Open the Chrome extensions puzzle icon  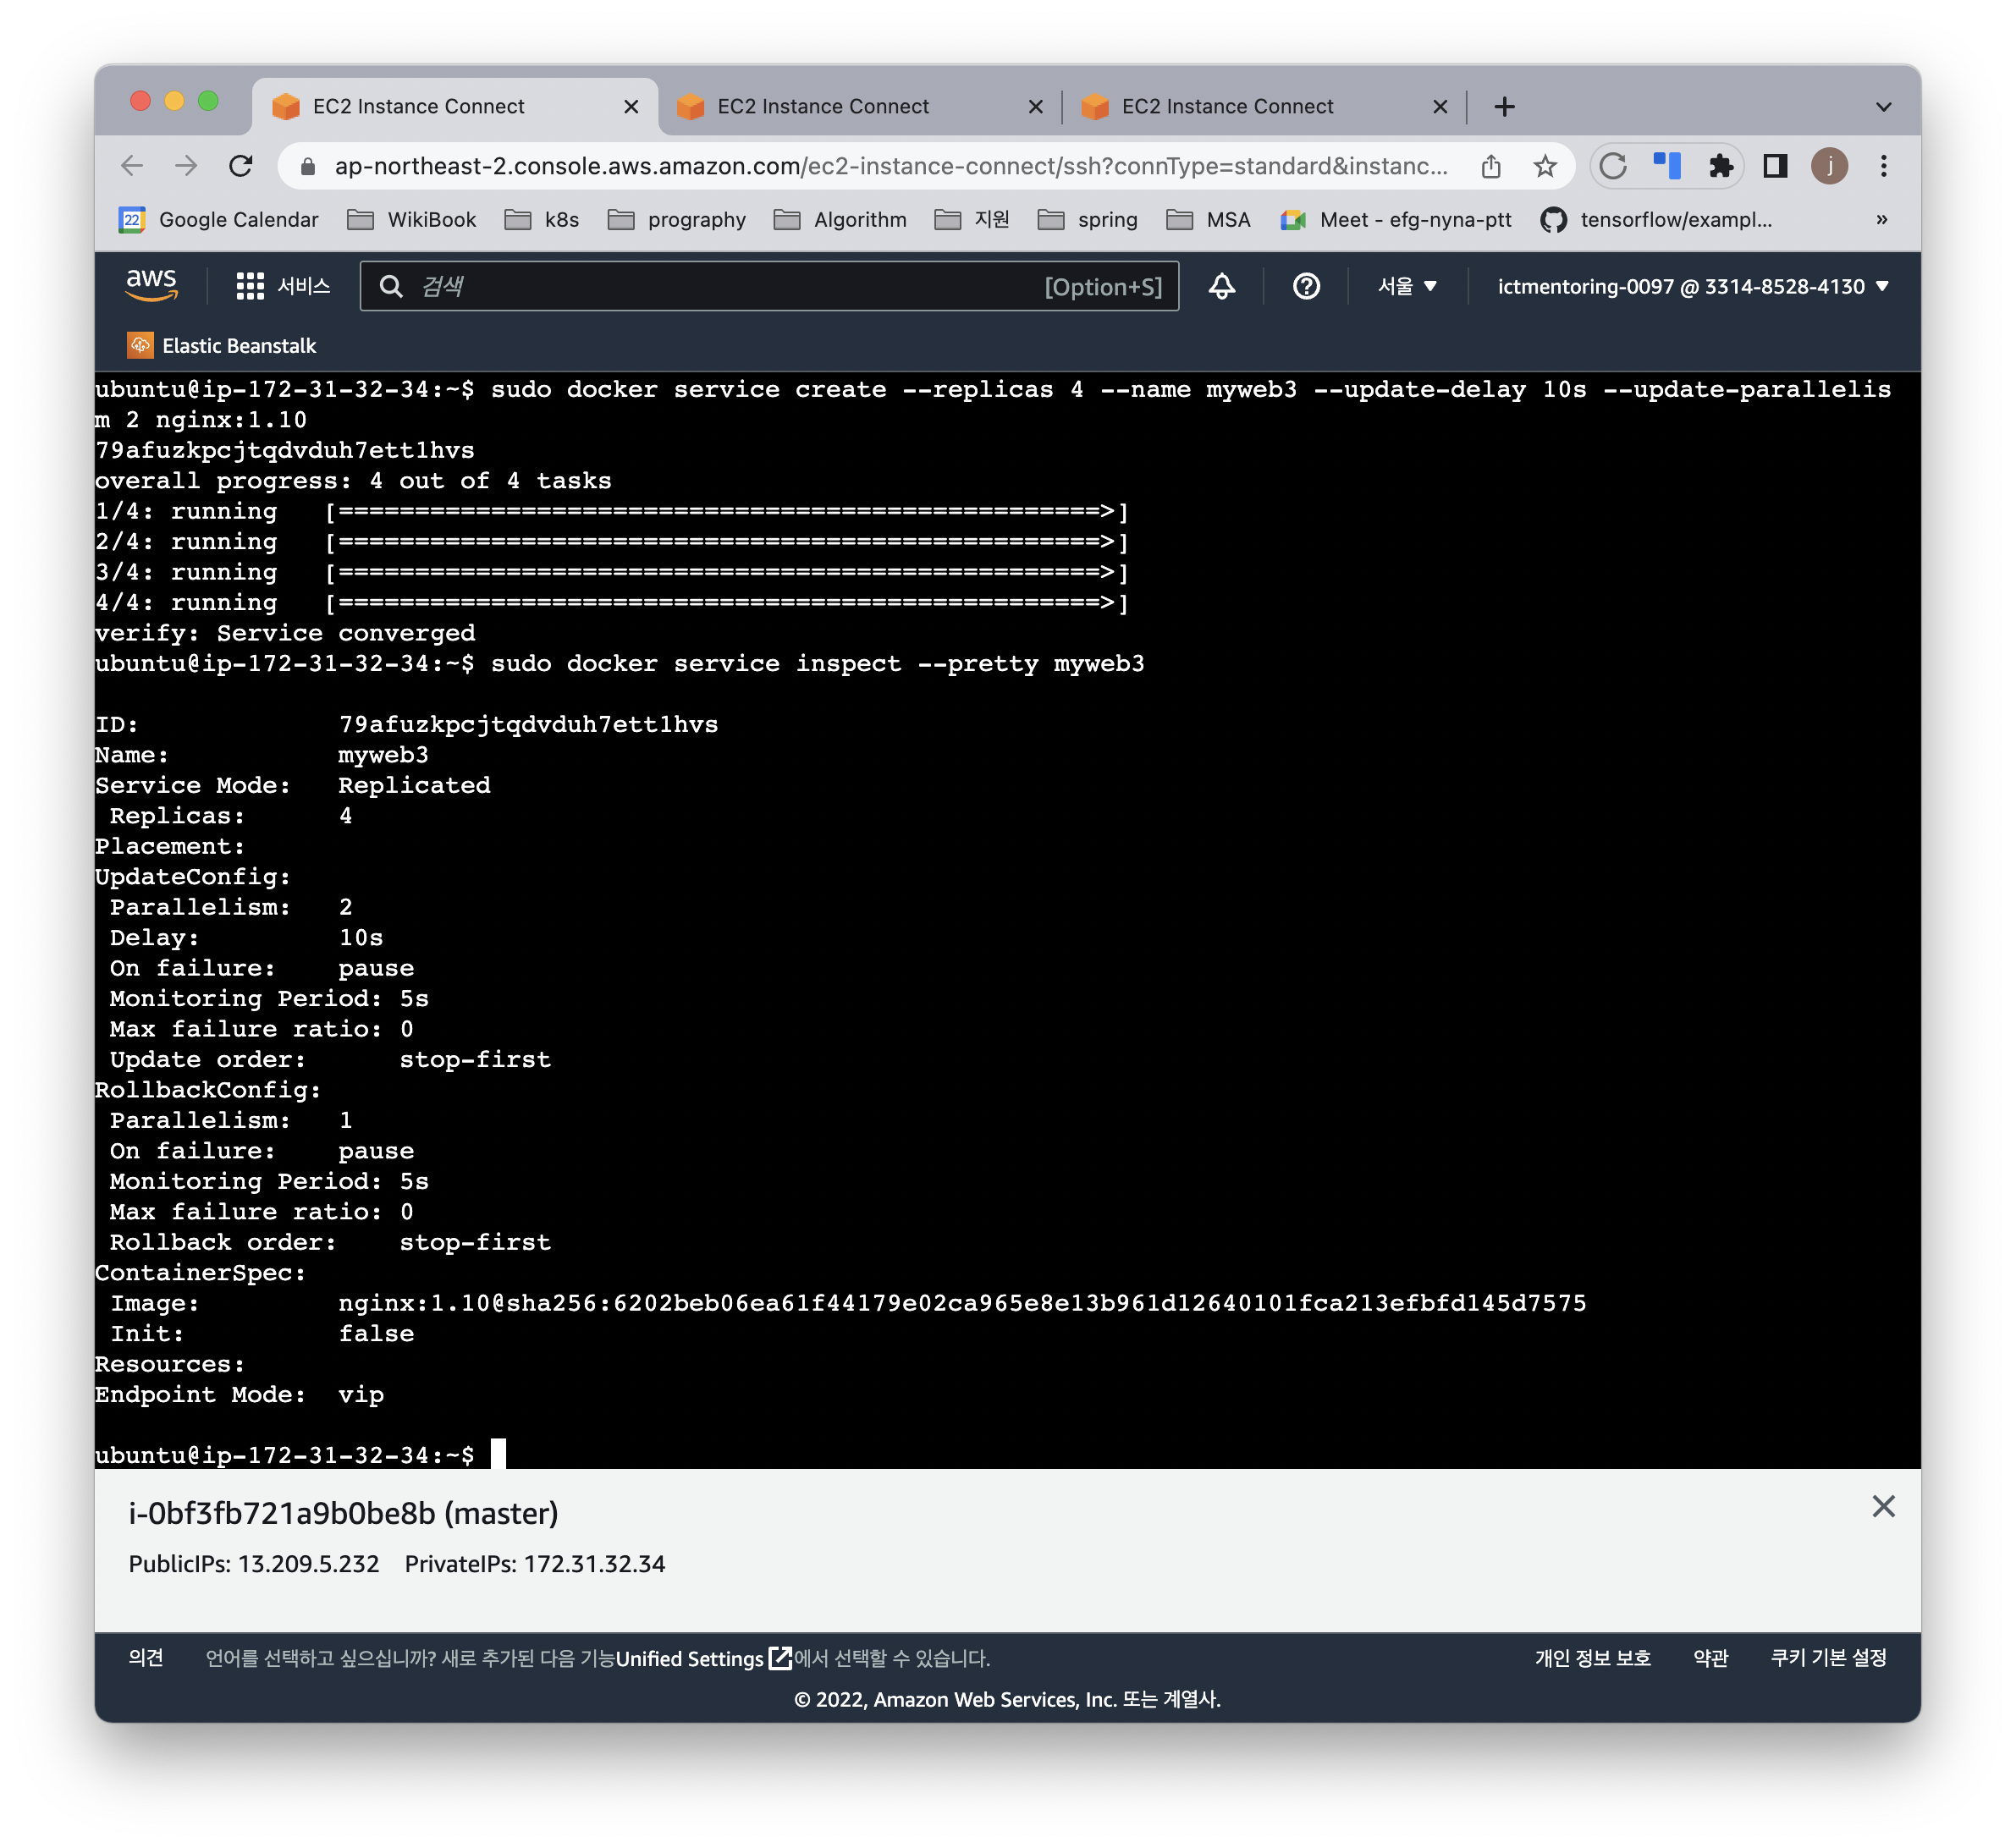point(1720,166)
